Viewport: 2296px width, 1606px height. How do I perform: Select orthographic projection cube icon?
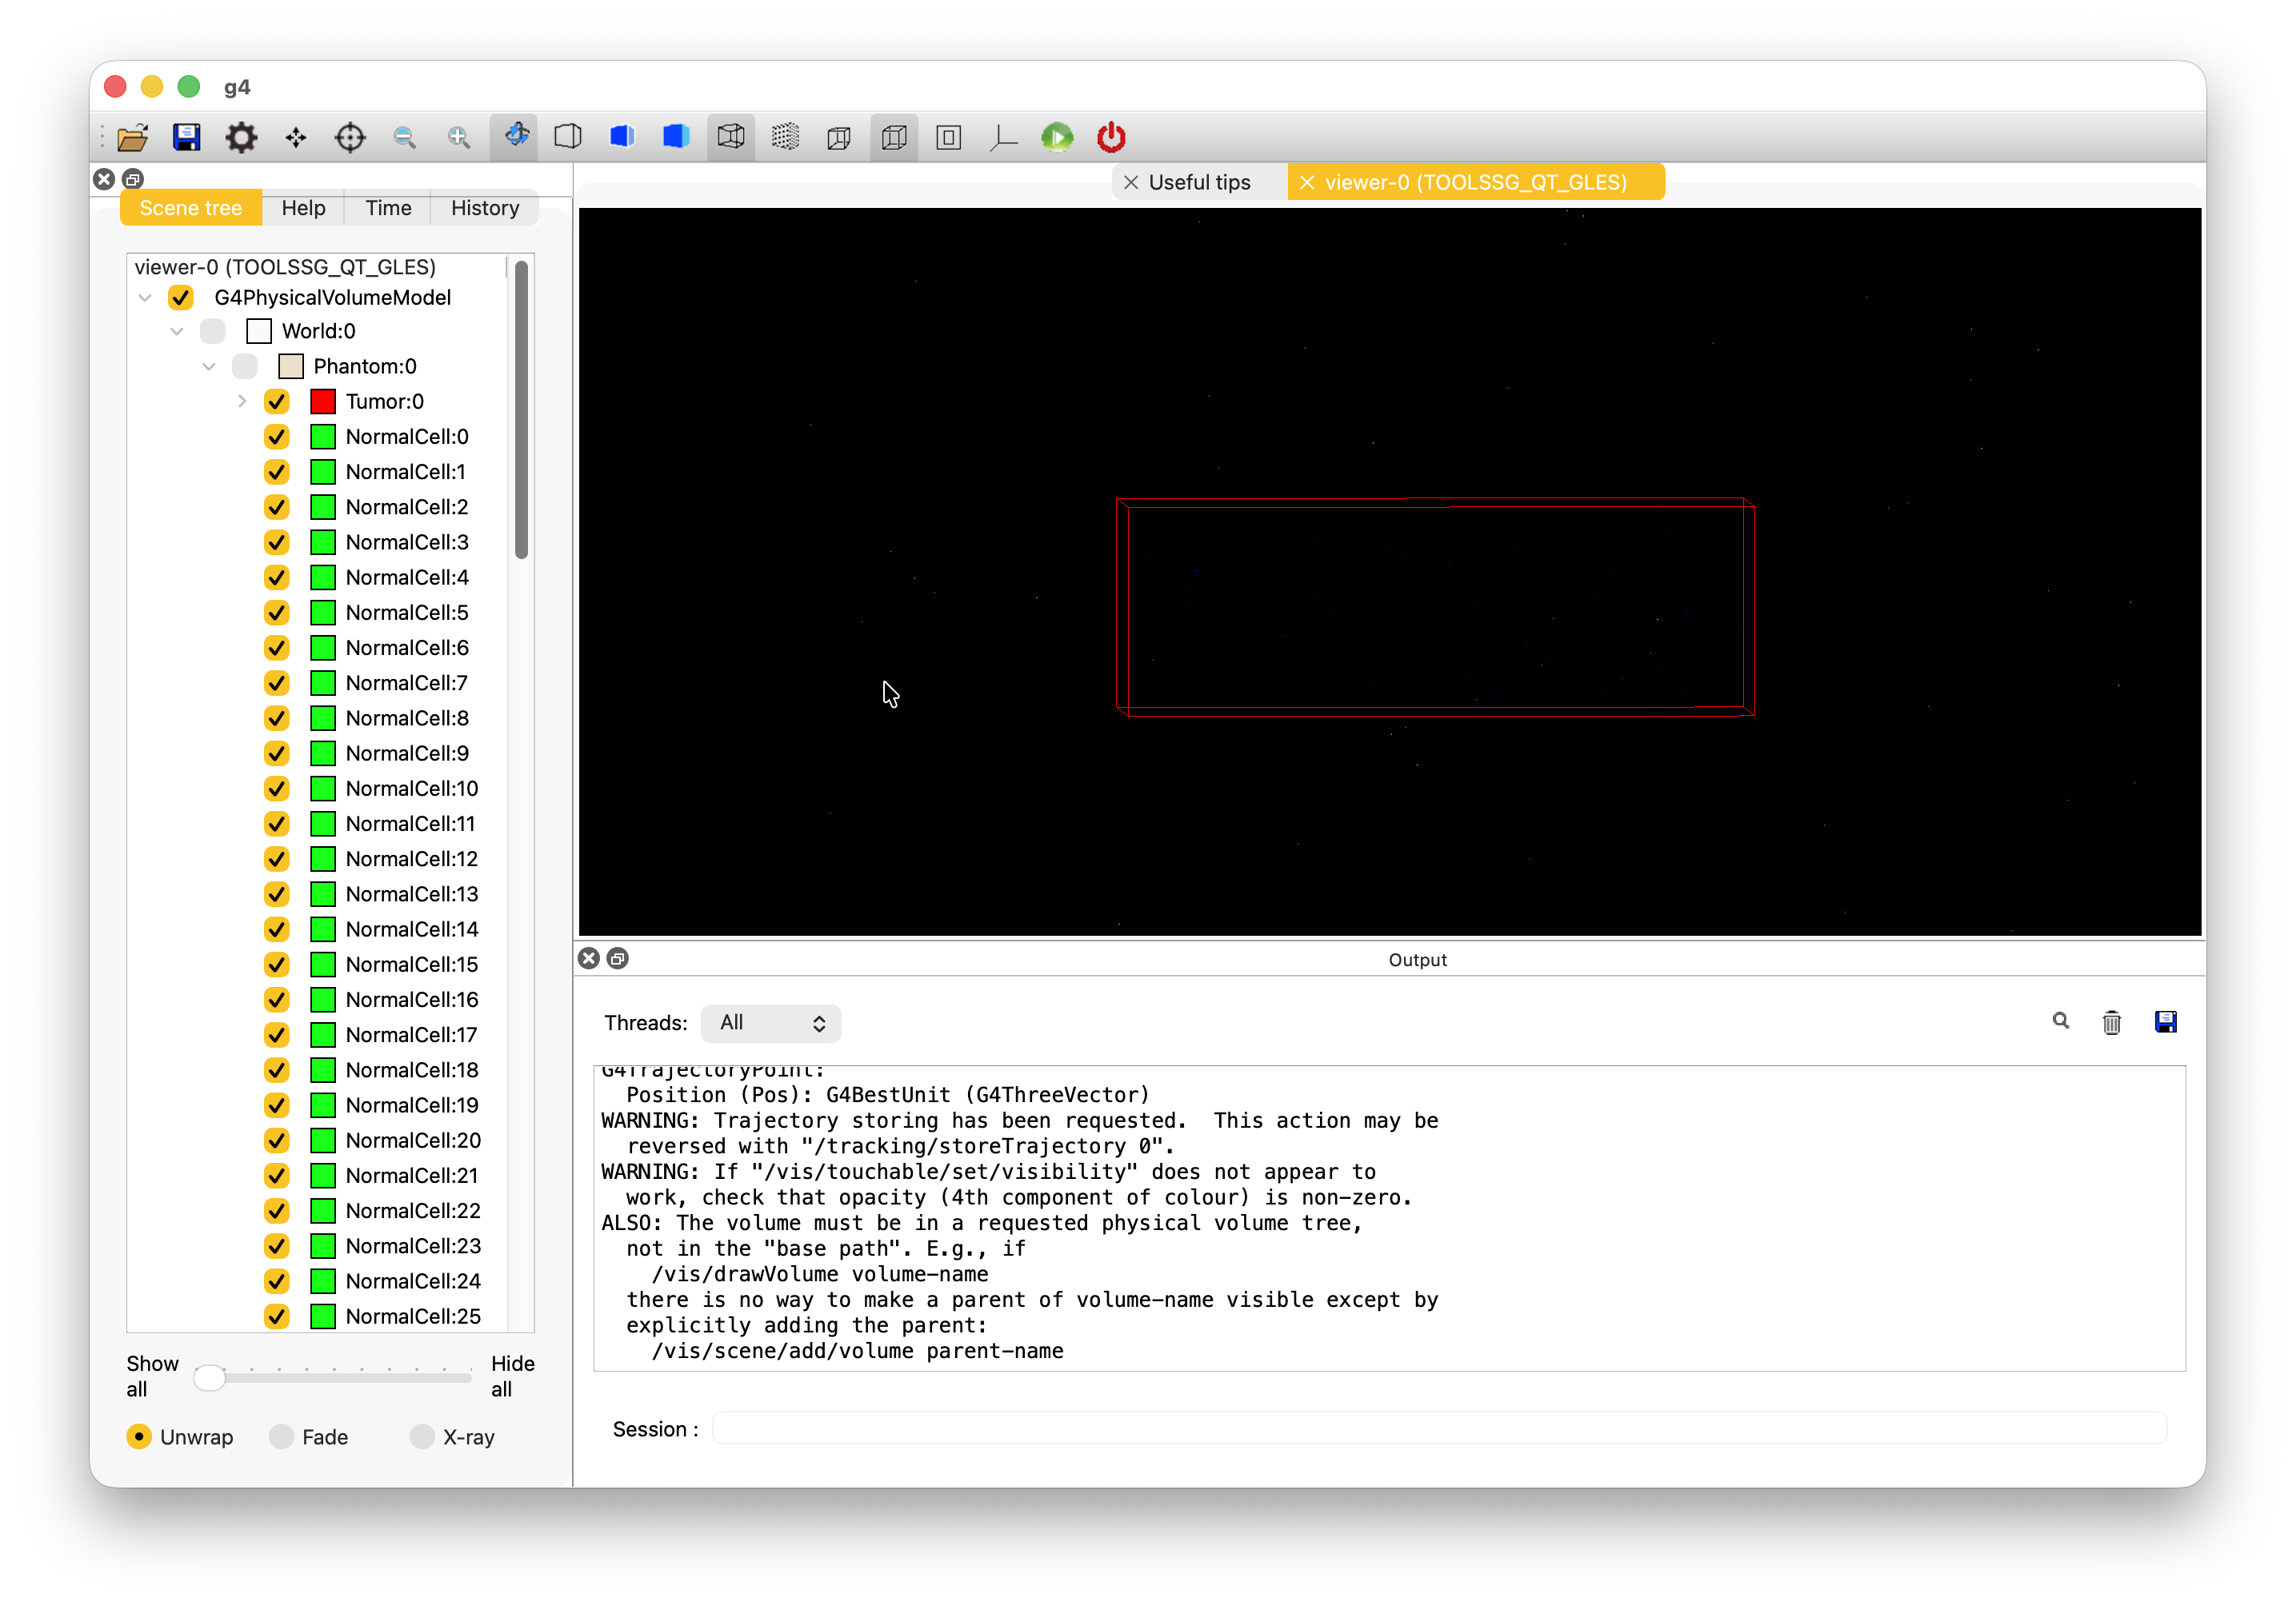(894, 137)
